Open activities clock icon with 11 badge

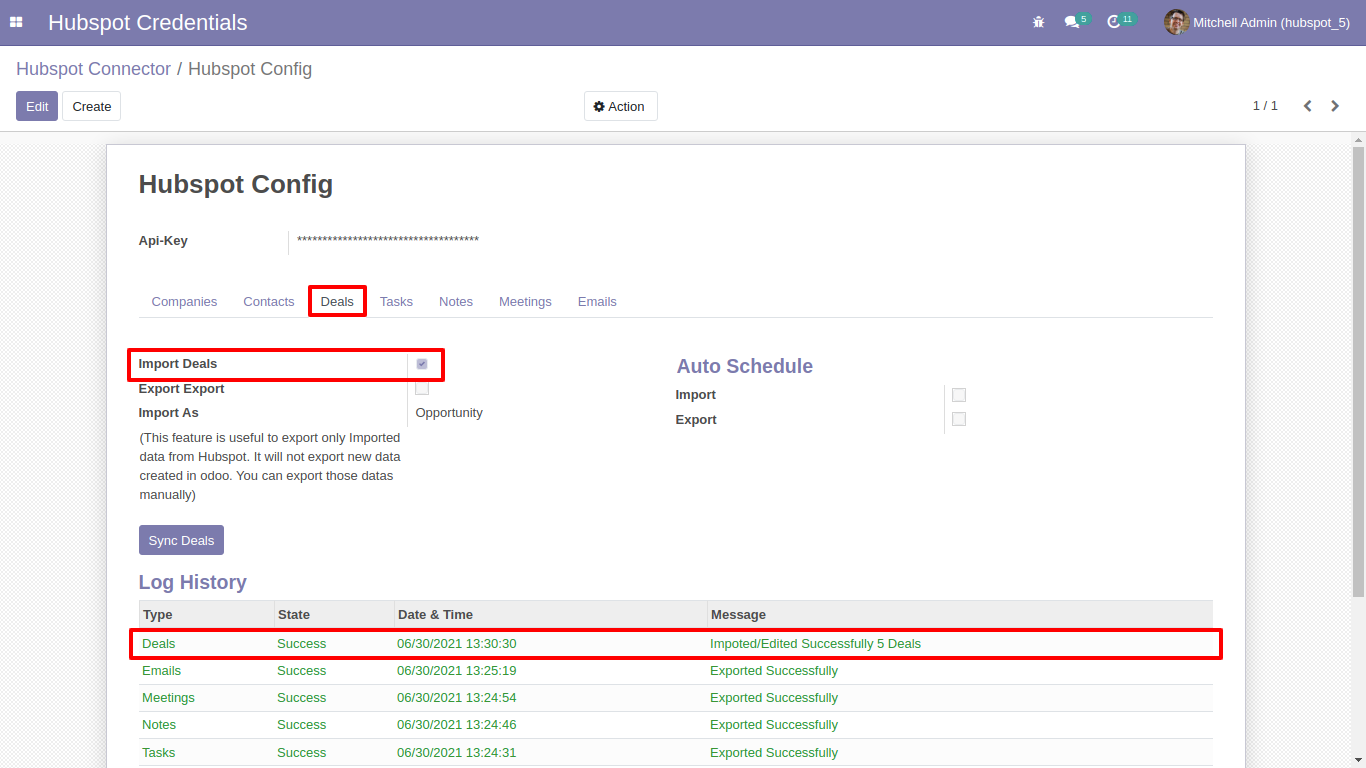click(1120, 21)
